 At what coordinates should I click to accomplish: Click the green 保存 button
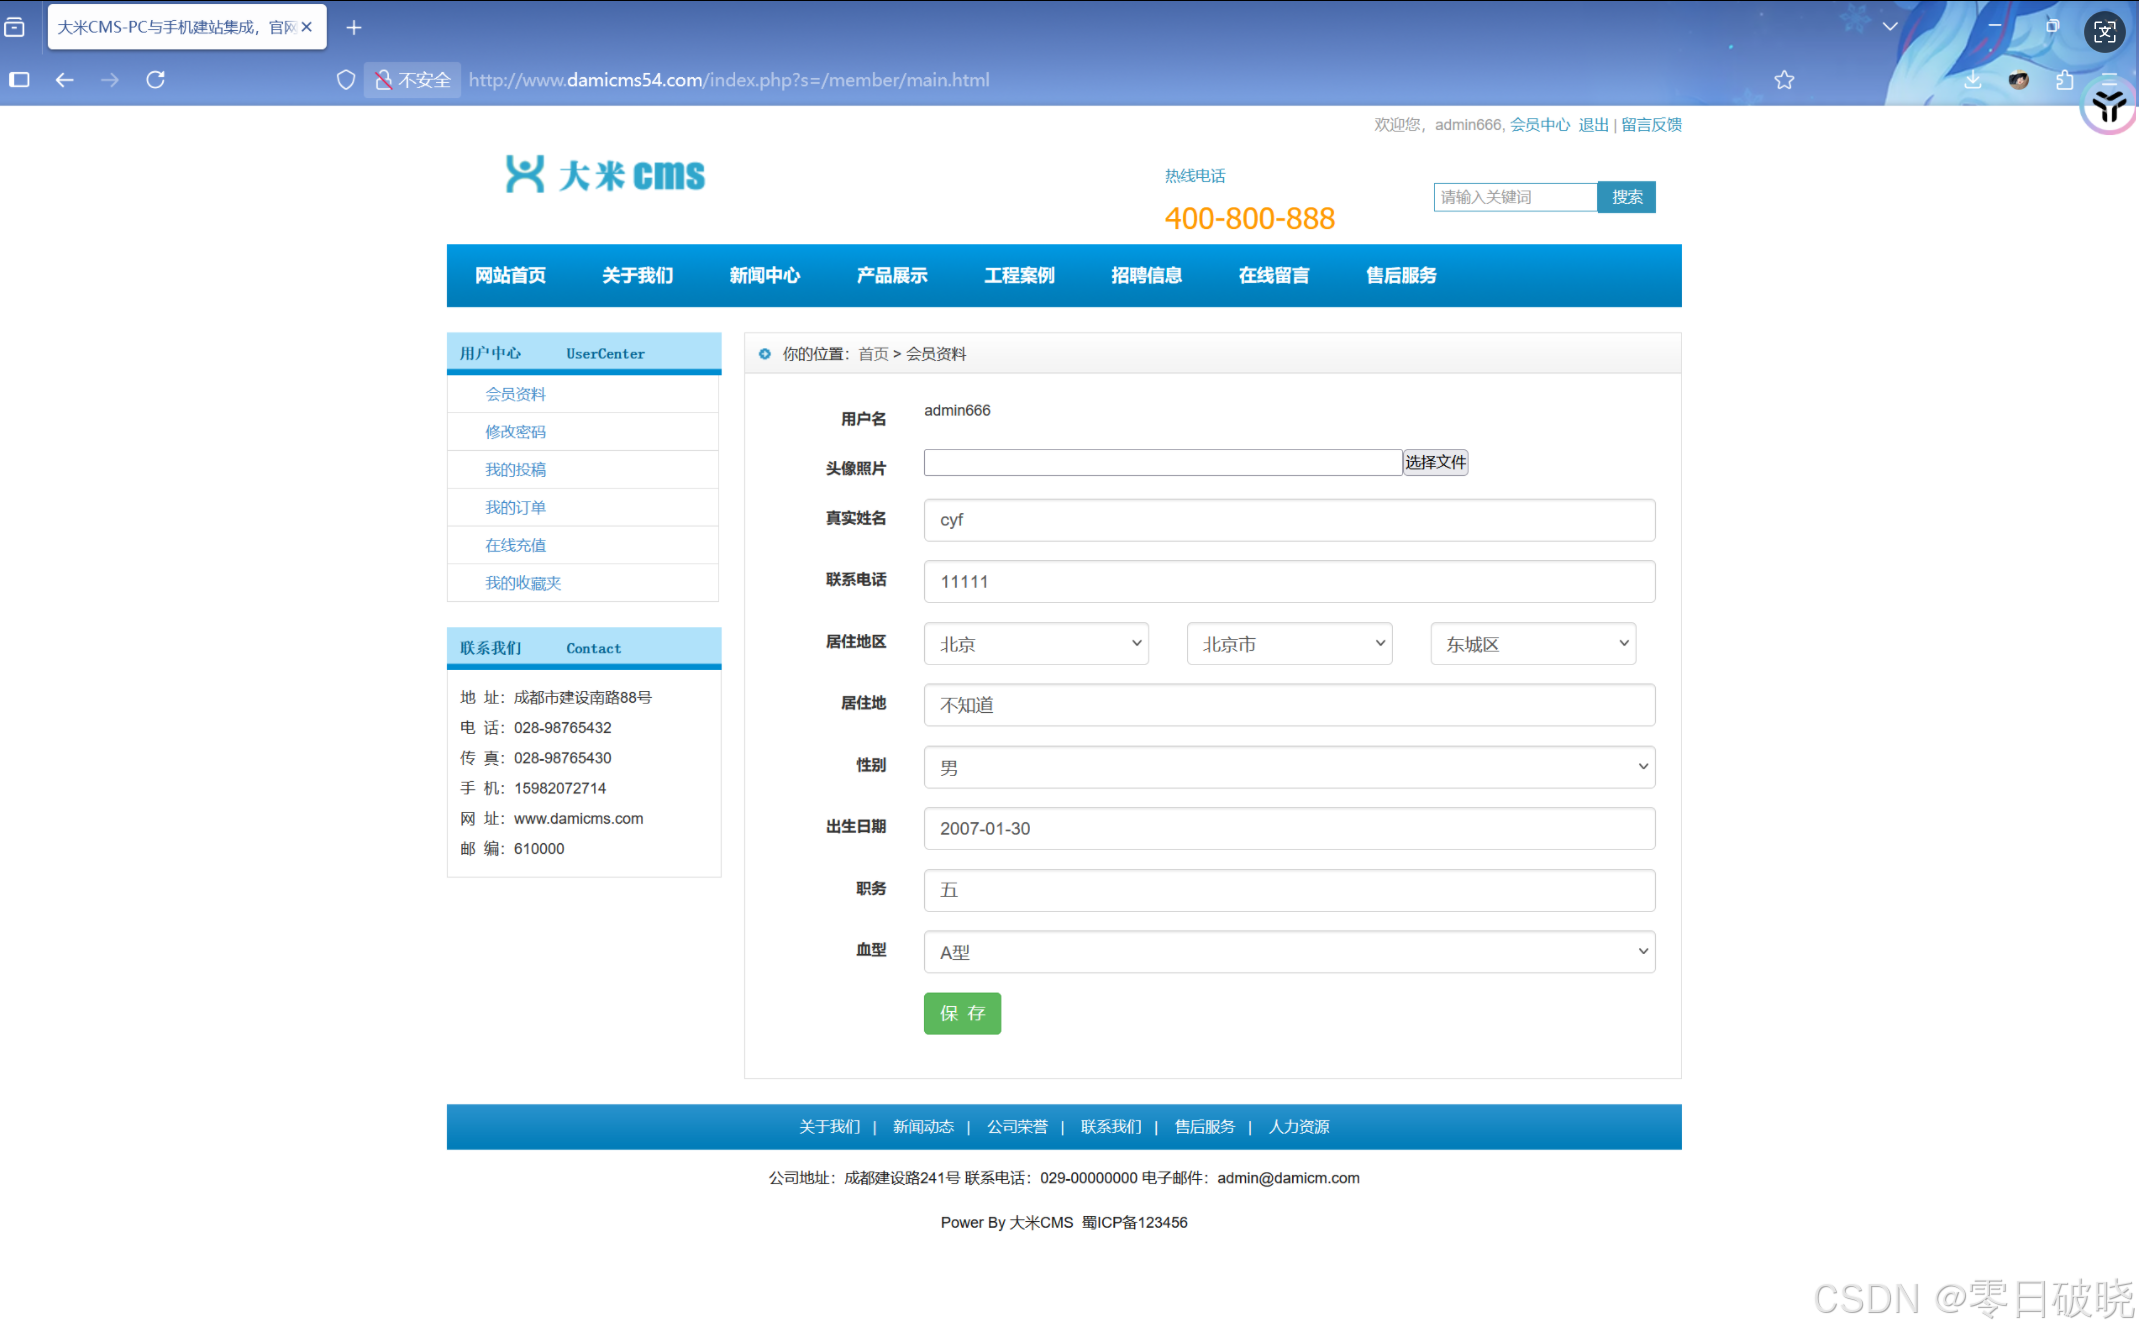pos(961,1013)
